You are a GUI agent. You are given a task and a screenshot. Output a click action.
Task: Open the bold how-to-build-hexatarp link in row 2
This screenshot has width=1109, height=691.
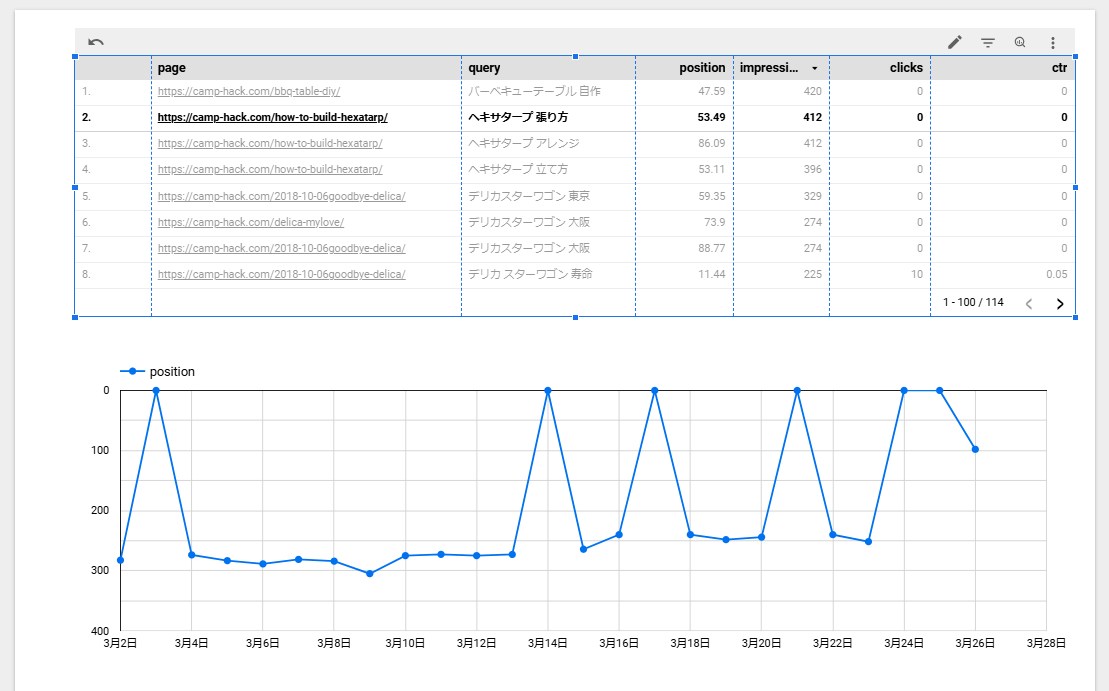pos(272,117)
